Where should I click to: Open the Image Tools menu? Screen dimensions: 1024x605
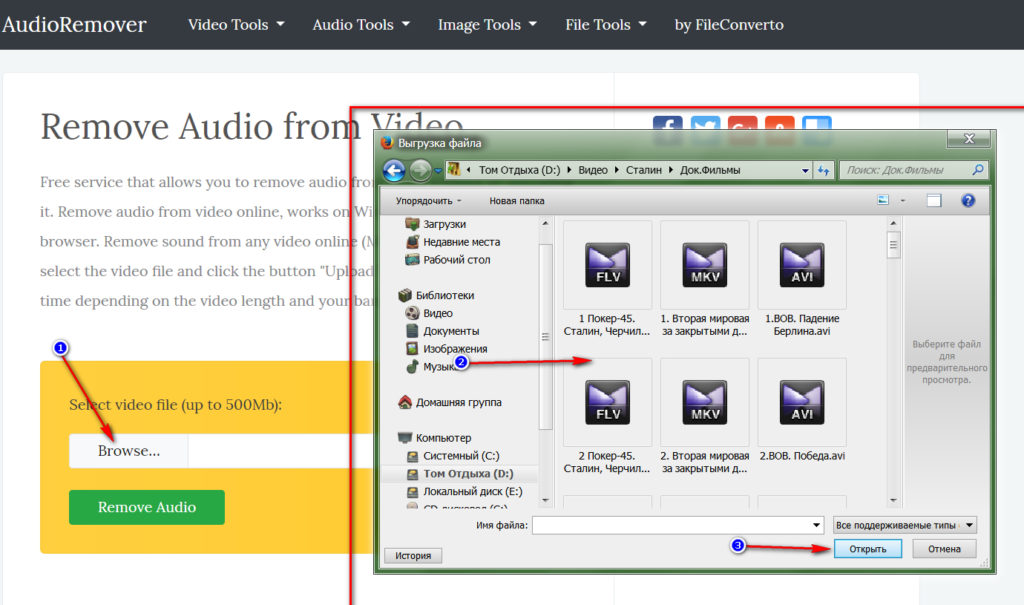[x=487, y=25]
